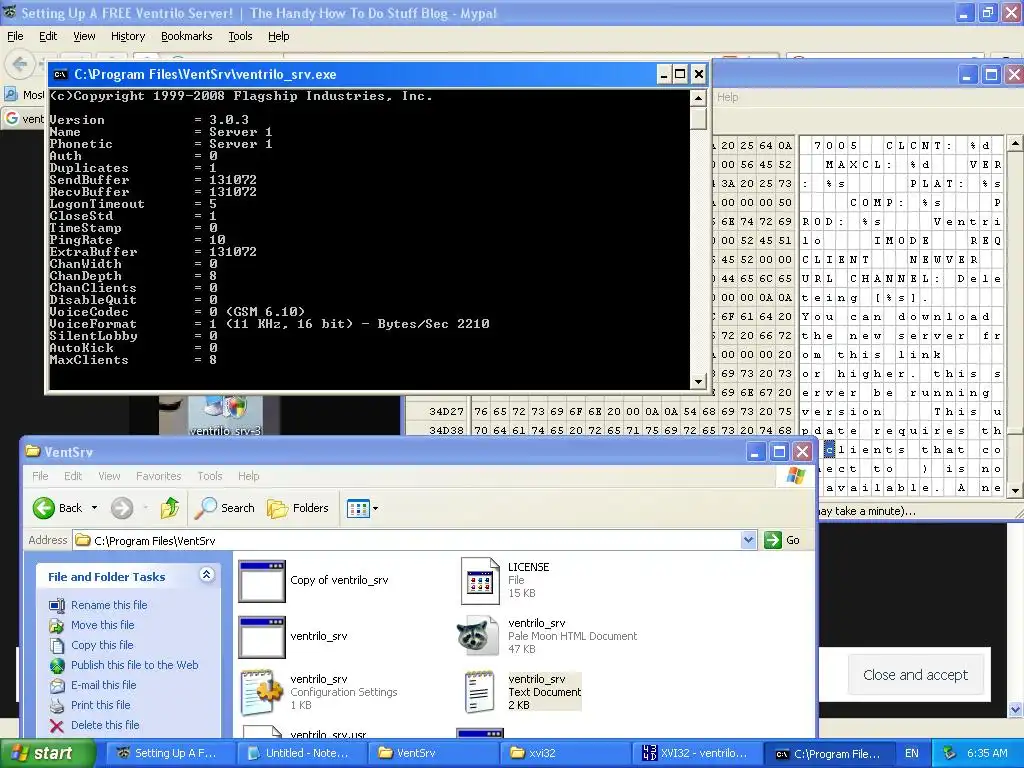The image size is (1024, 768).
Task: Open the browser's History menu
Action: click(127, 37)
